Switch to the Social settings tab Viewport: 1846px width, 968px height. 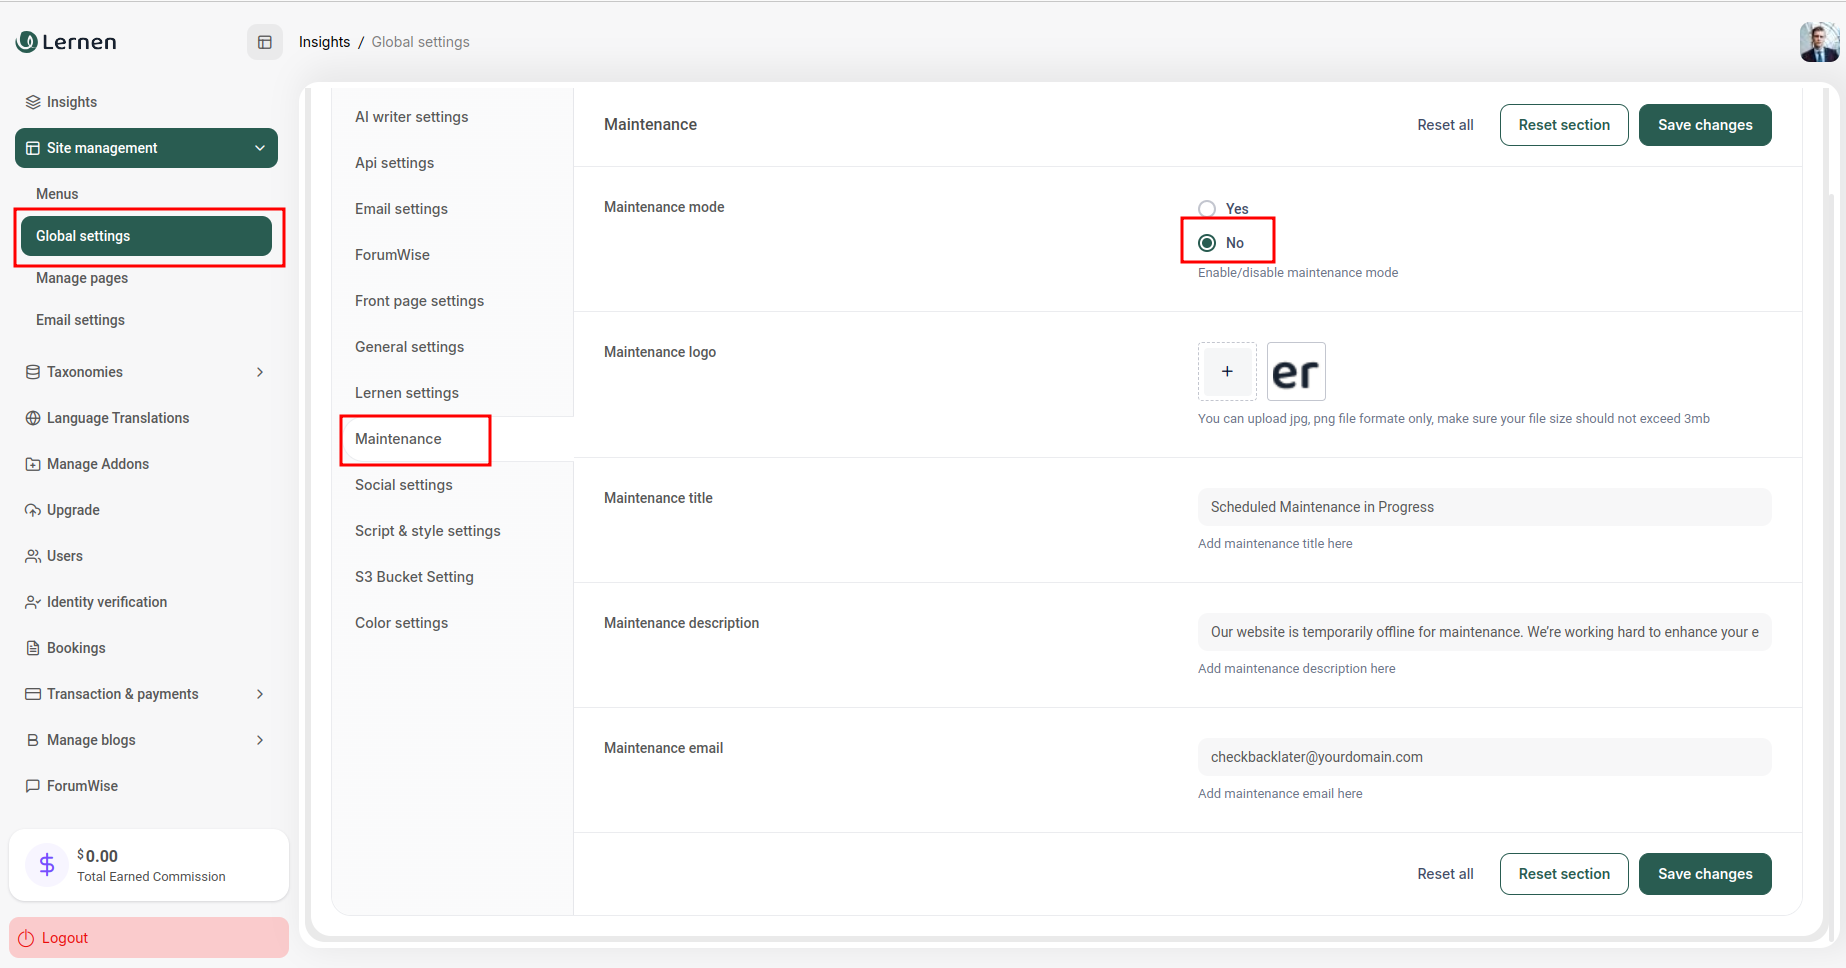point(403,484)
